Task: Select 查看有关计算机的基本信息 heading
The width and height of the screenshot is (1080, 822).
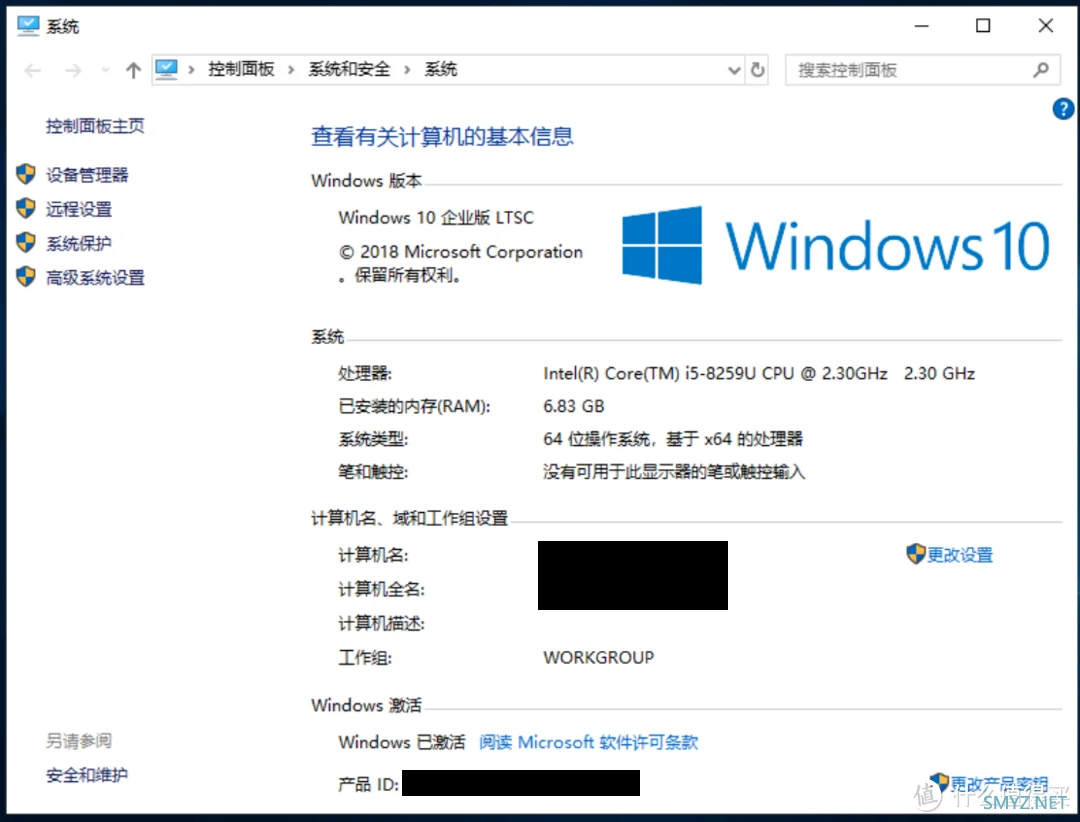Action: click(442, 136)
